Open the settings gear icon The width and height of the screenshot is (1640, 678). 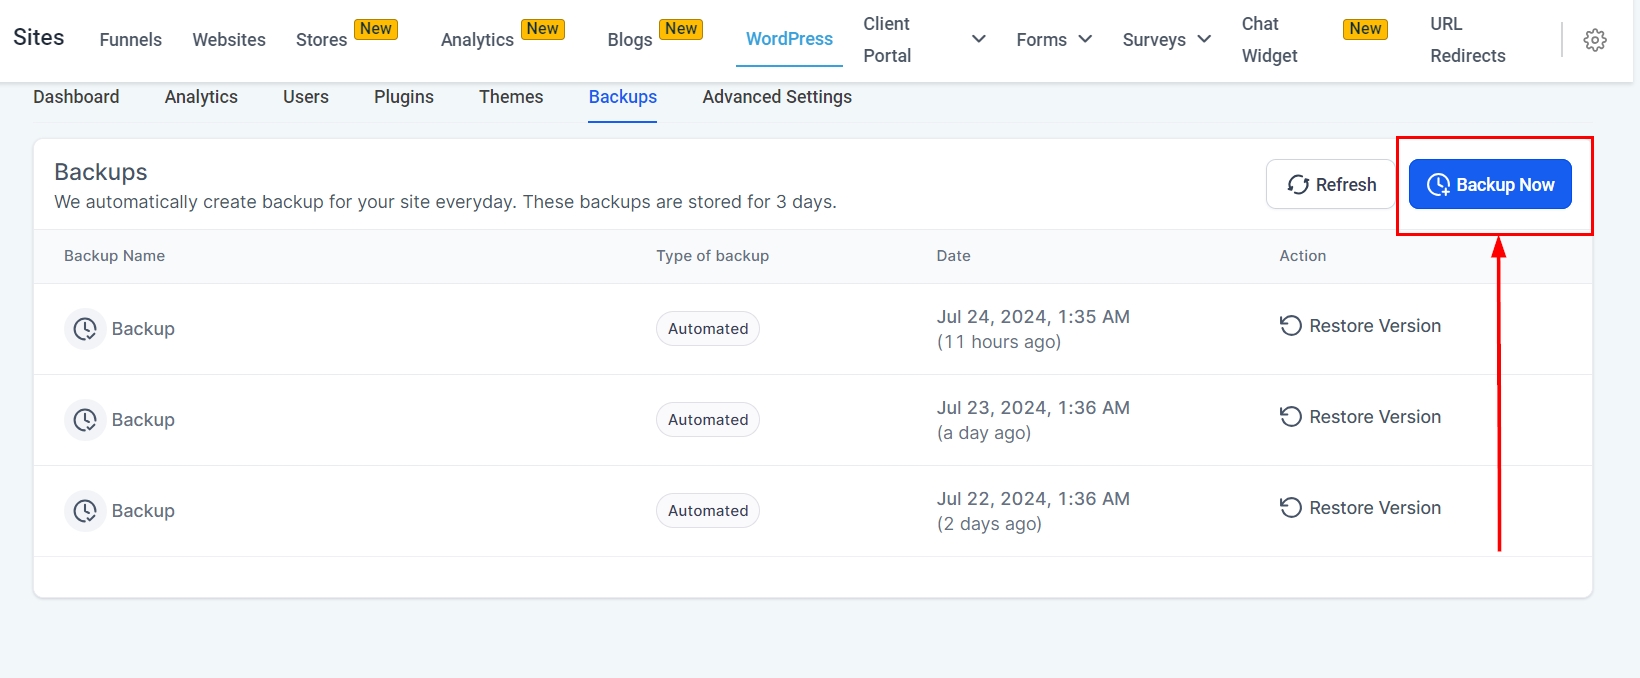point(1595,40)
